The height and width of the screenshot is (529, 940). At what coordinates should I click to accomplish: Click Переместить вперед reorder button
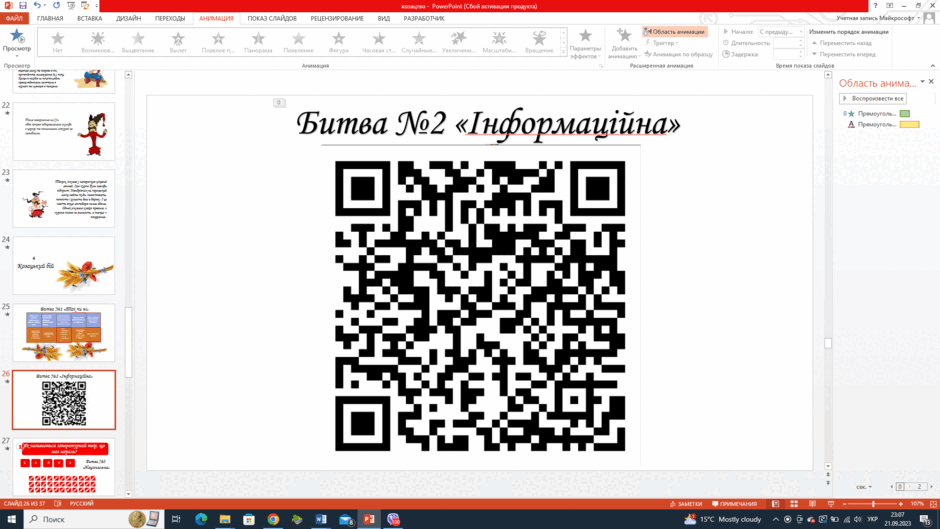coord(843,54)
